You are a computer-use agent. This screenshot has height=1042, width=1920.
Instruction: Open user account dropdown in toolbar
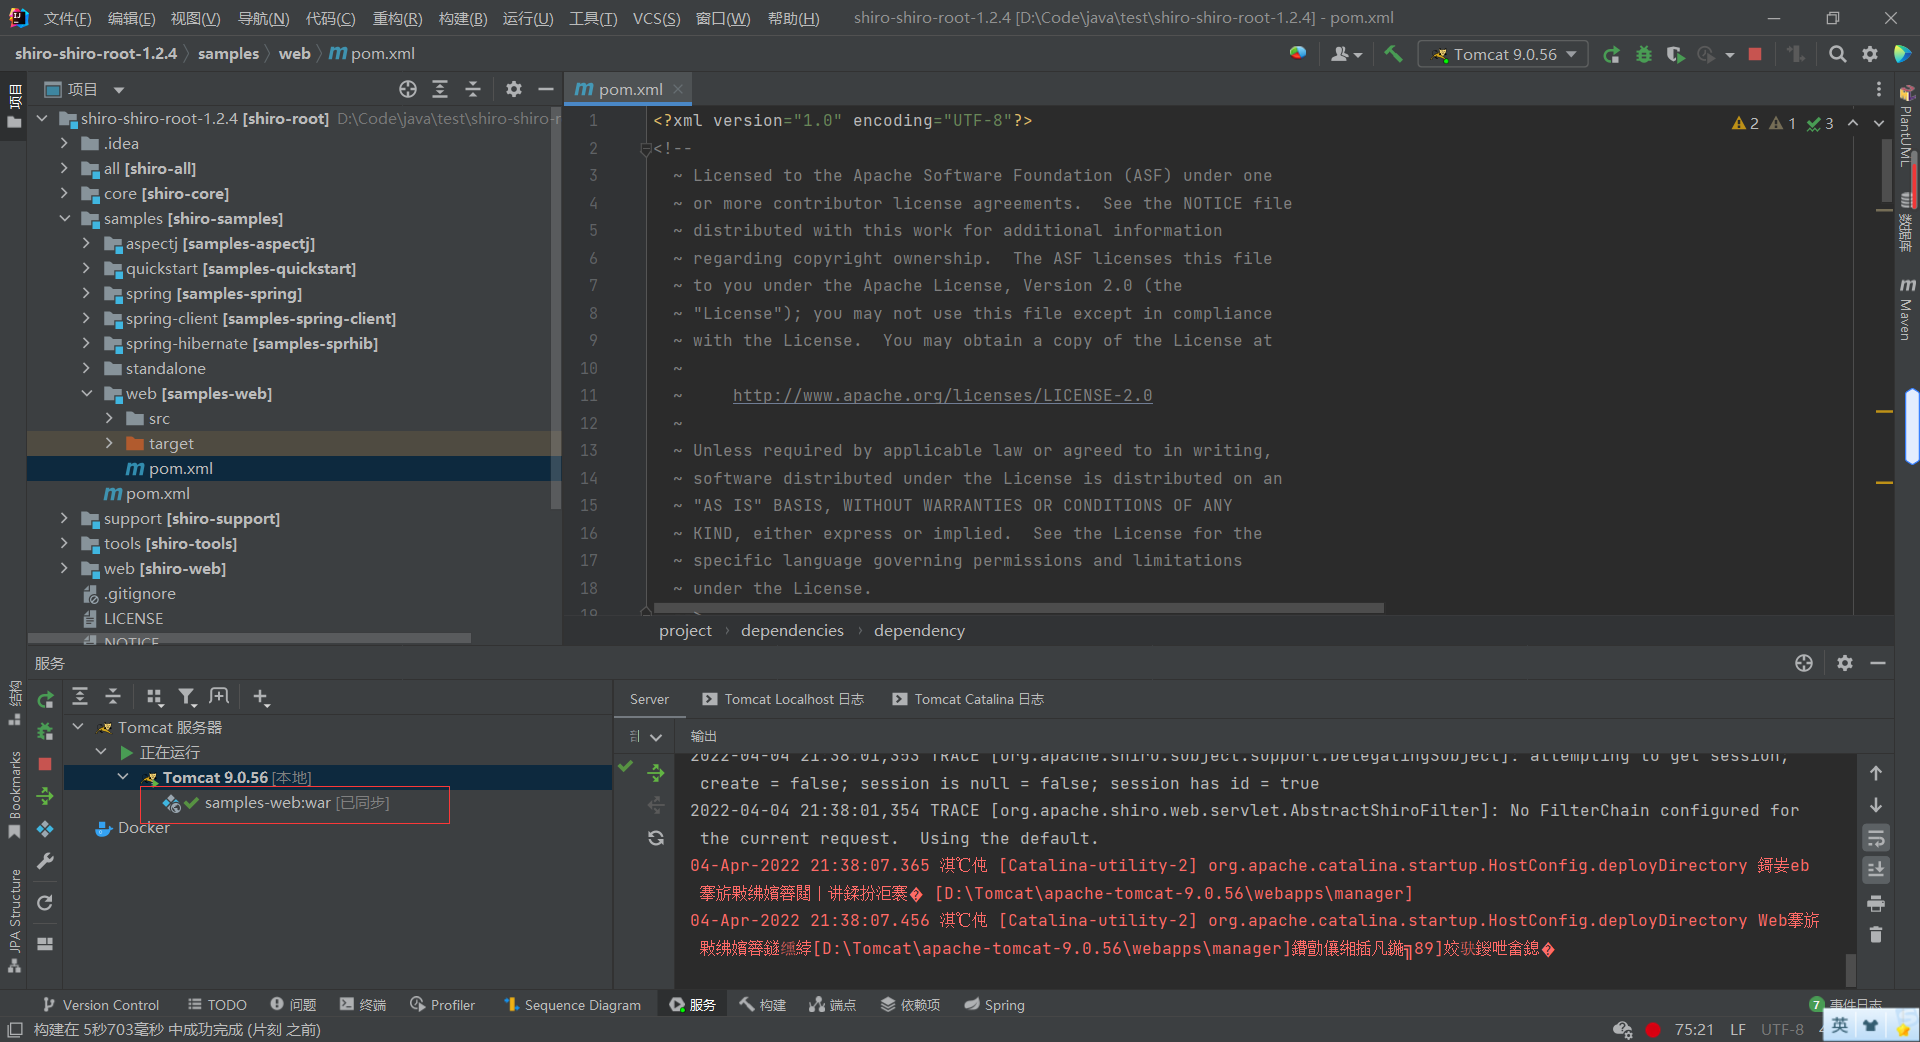1346,55
